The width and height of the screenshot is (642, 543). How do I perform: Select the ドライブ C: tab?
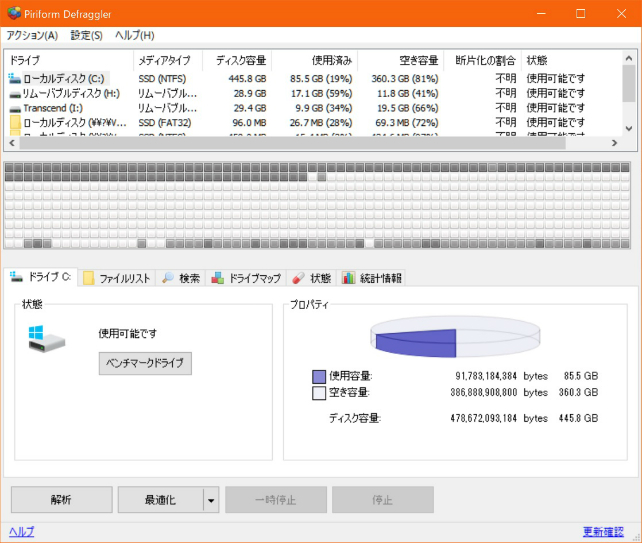pos(41,277)
